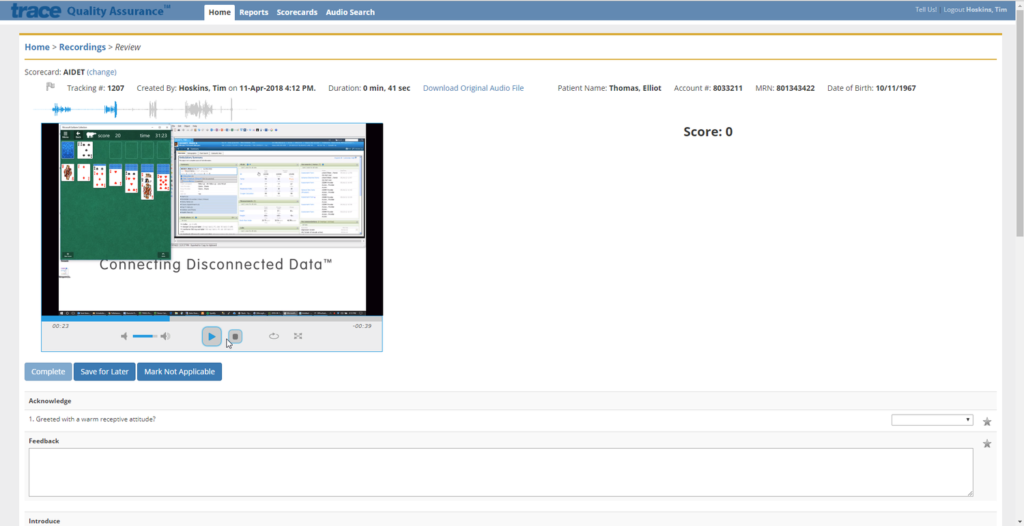The height and width of the screenshot is (526, 1024).
Task: Click patient name Thomas, Elliot
Action: [635, 88]
